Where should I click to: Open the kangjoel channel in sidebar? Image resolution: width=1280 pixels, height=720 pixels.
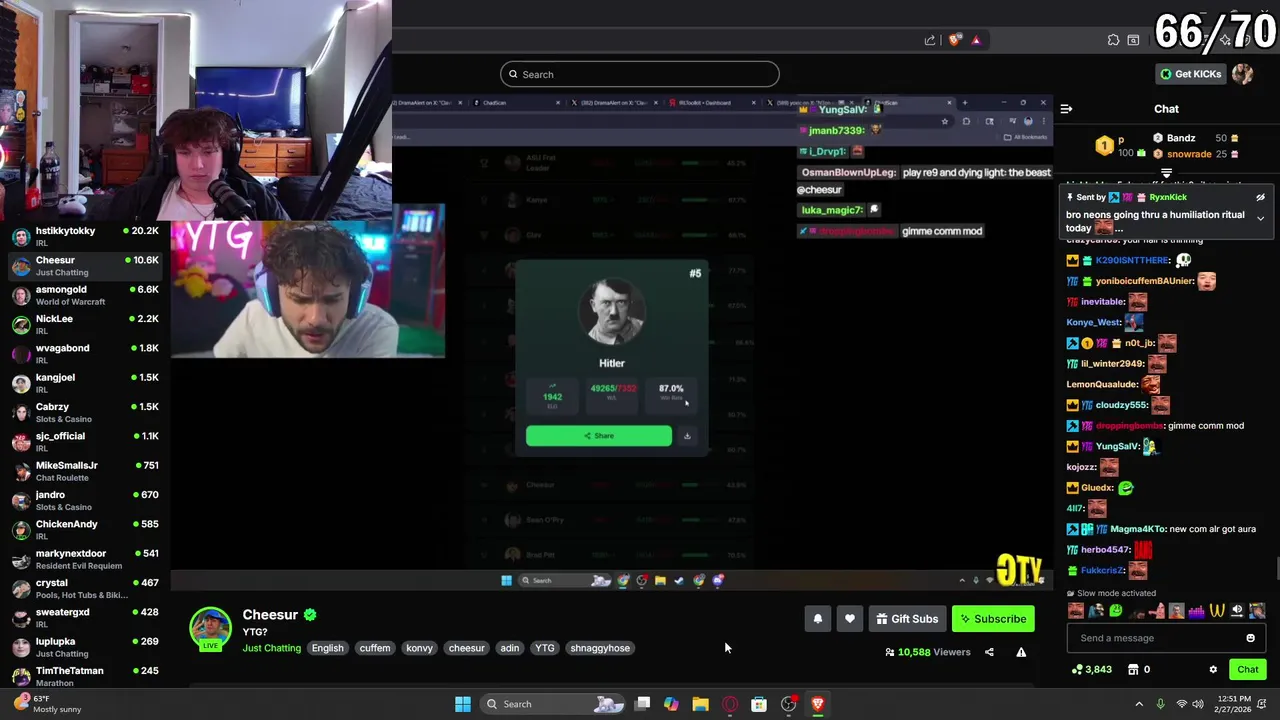tap(87, 383)
